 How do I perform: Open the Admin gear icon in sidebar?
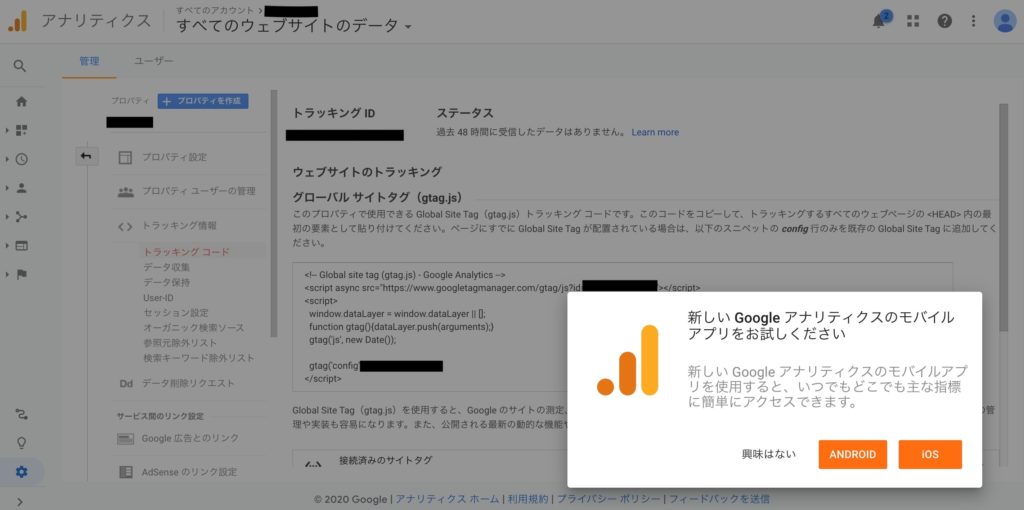[21, 472]
